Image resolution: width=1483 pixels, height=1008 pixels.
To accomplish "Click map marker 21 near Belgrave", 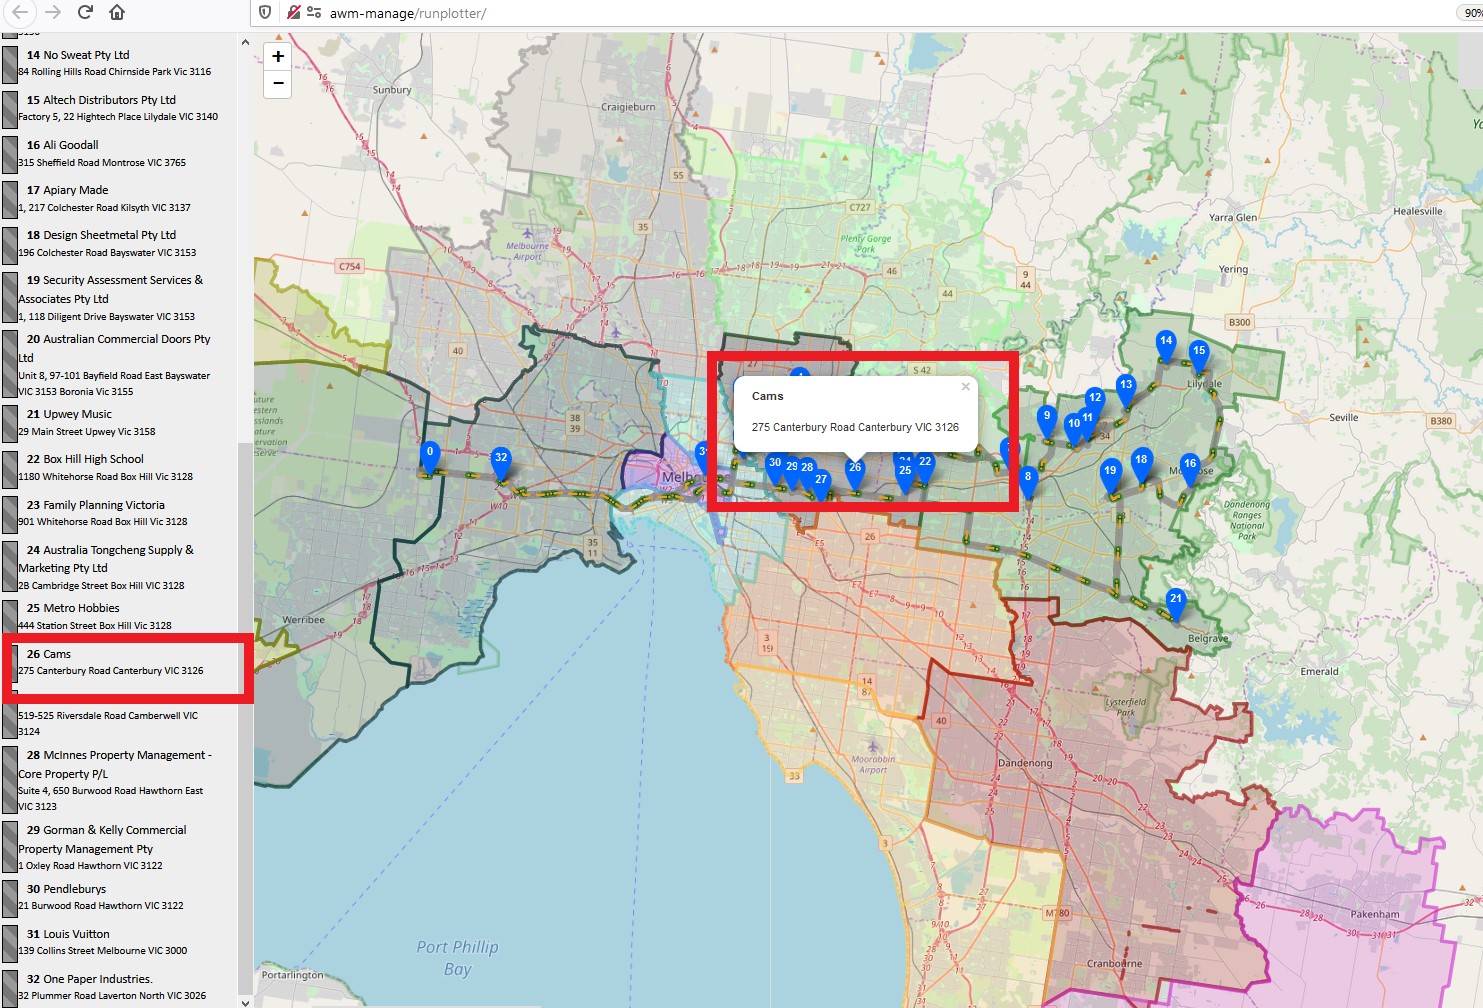I will click(x=1176, y=604).
